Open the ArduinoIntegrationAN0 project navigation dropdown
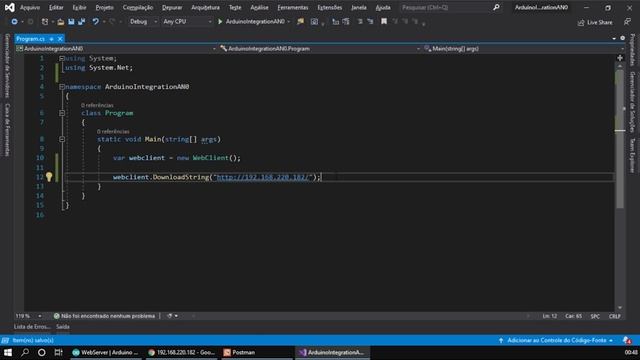The height and width of the screenshot is (360, 640). click(116, 49)
